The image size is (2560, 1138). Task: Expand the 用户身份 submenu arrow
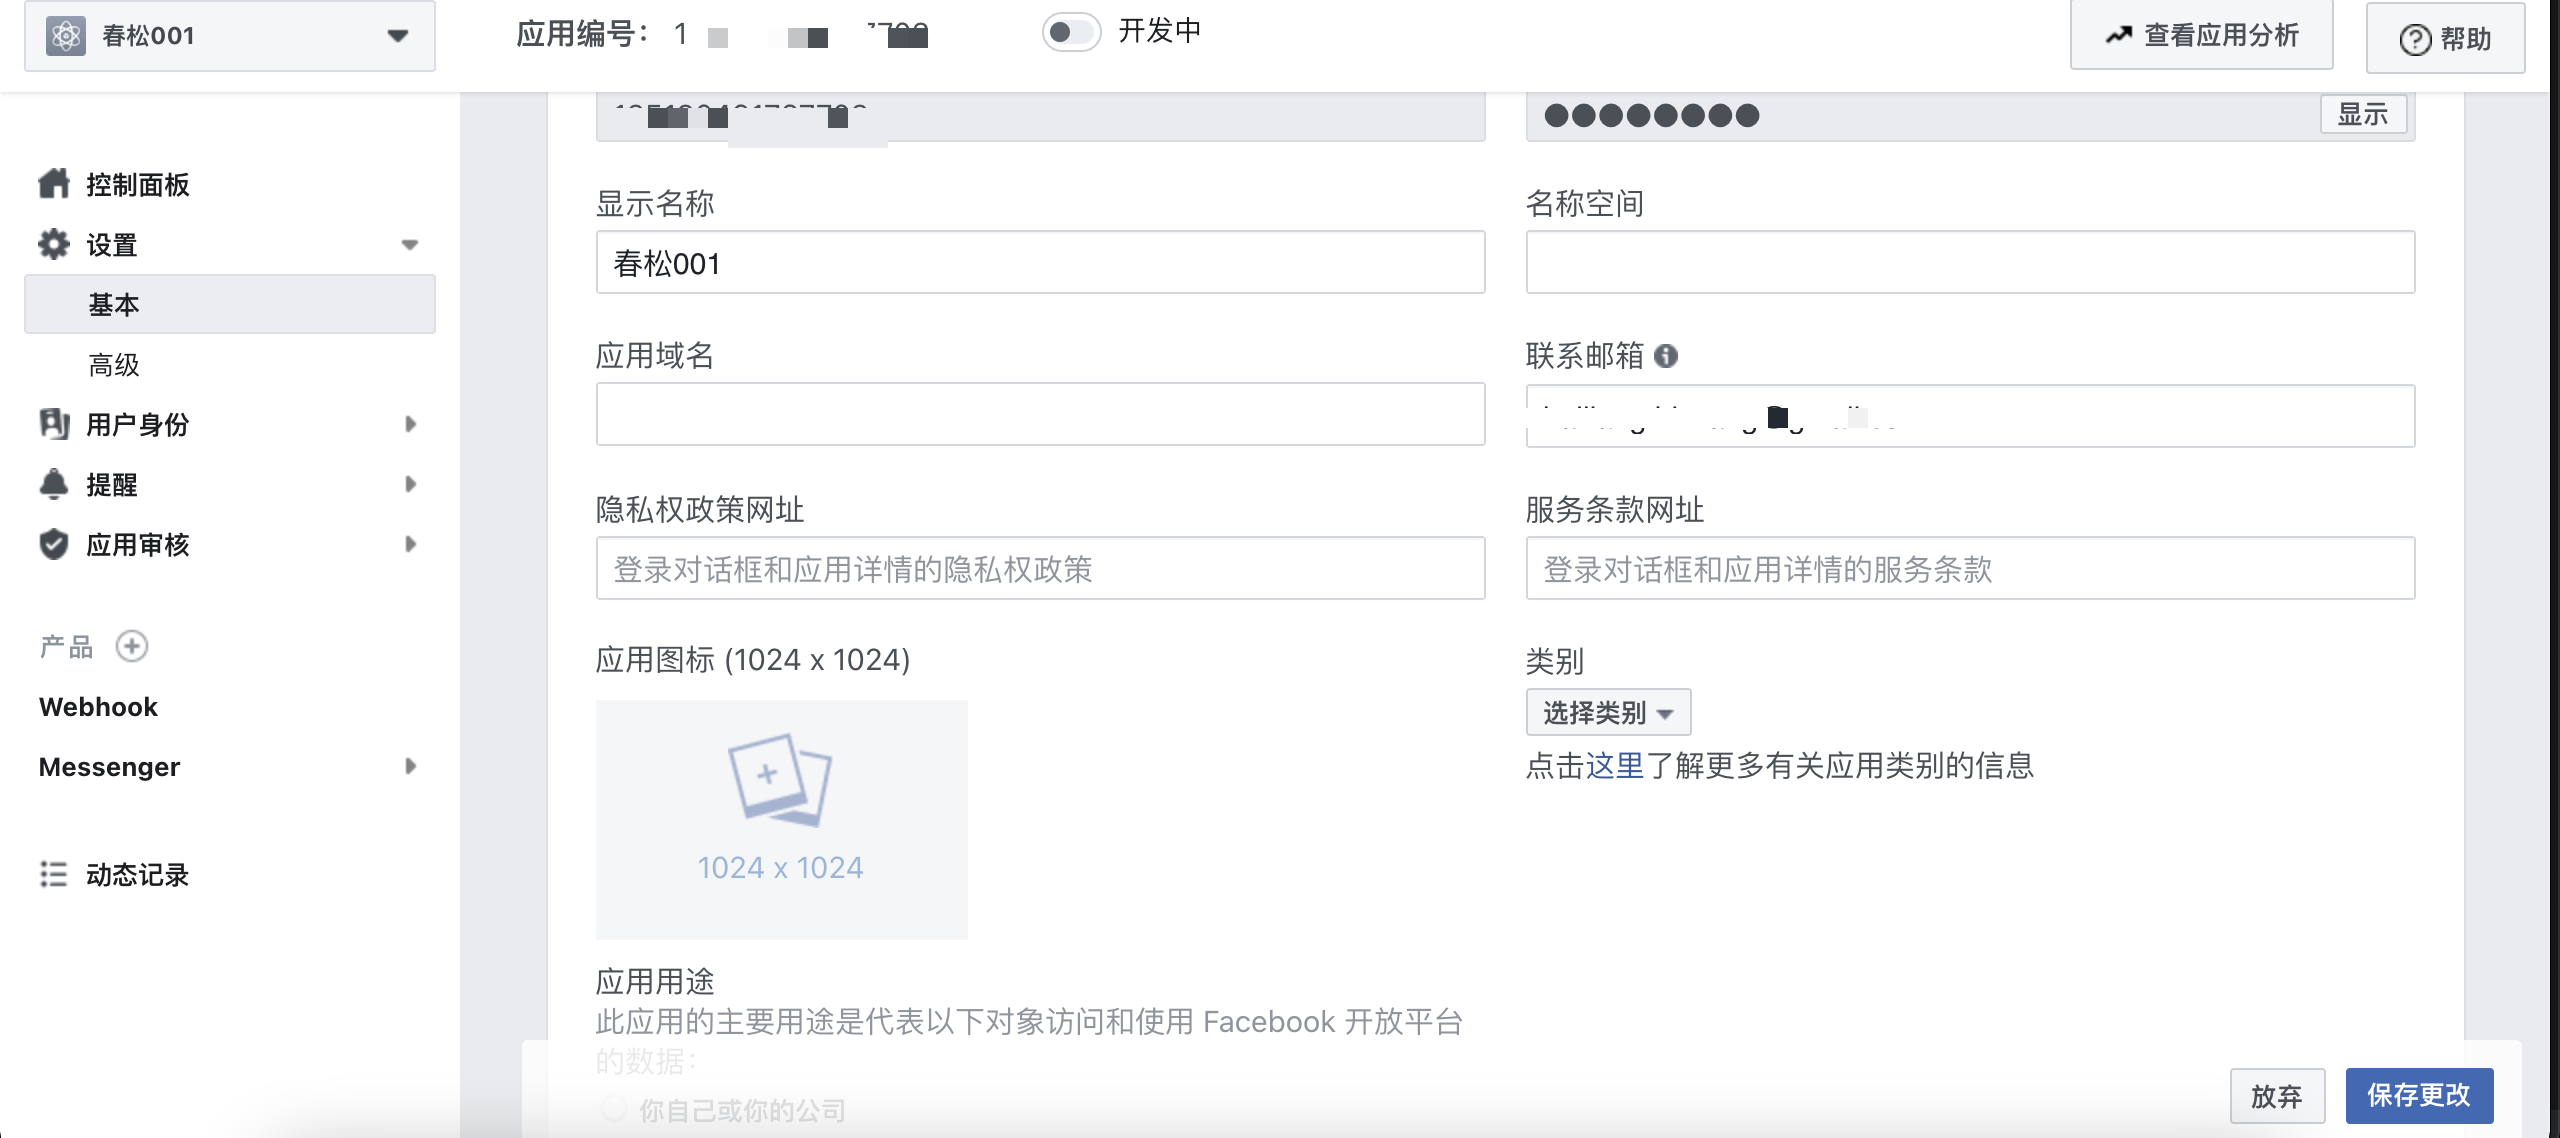click(410, 424)
